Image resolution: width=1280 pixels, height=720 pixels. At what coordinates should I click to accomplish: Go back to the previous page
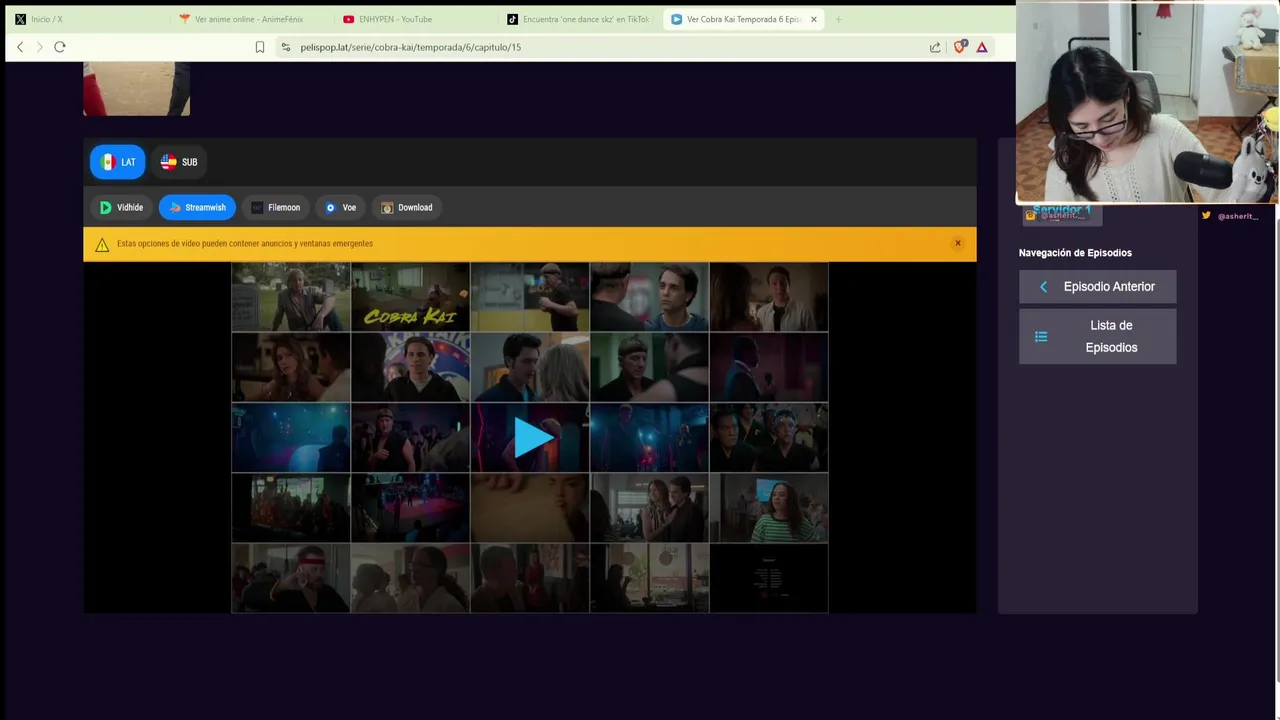[20, 47]
